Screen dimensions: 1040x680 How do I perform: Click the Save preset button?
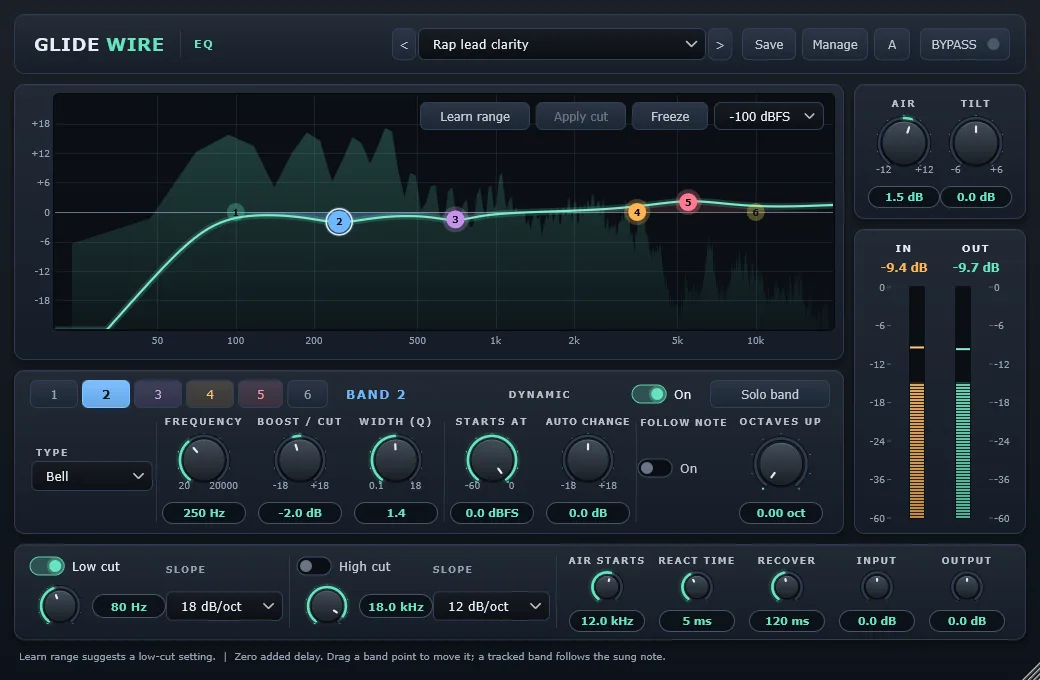(769, 44)
